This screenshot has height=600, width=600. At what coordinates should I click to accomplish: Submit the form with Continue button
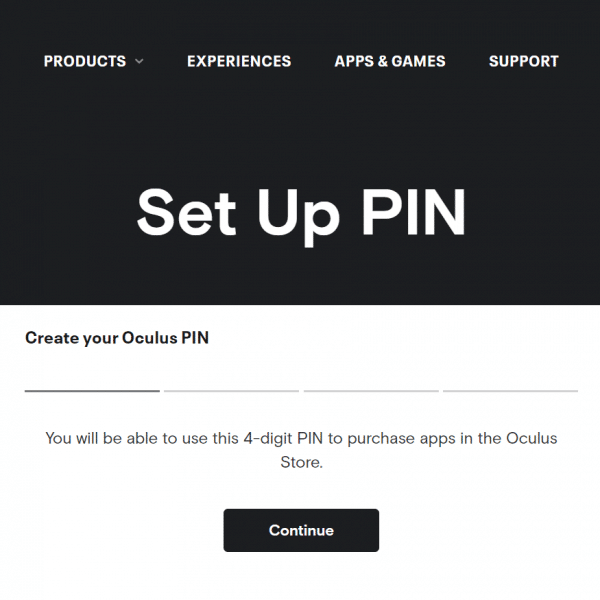click(x=301, y=530)
